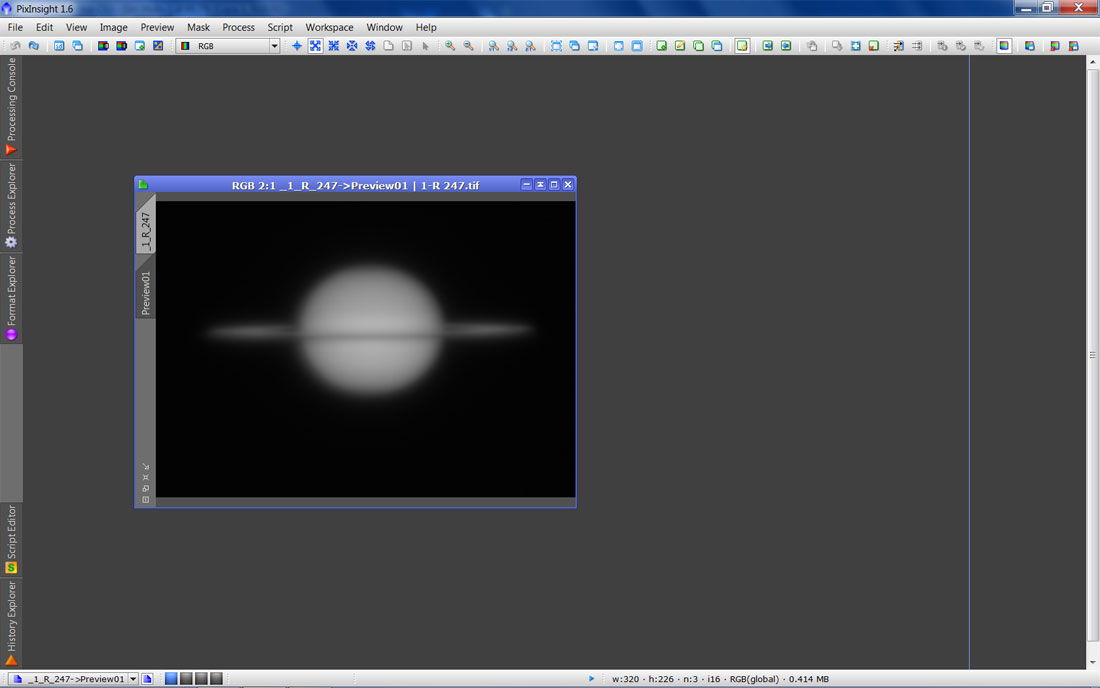Image resolution: width=1100 pixels, height=688 pixels.
Task: Open the File menu
Action: coord(15,27)
